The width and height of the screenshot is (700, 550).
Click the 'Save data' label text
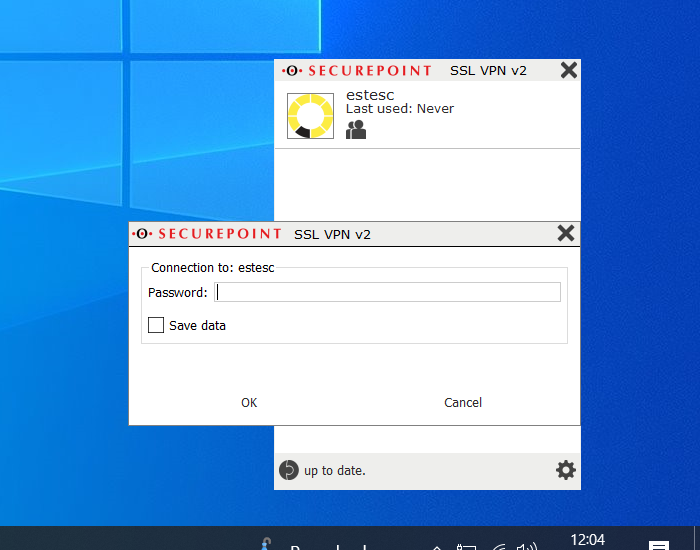tap(197, 325)
